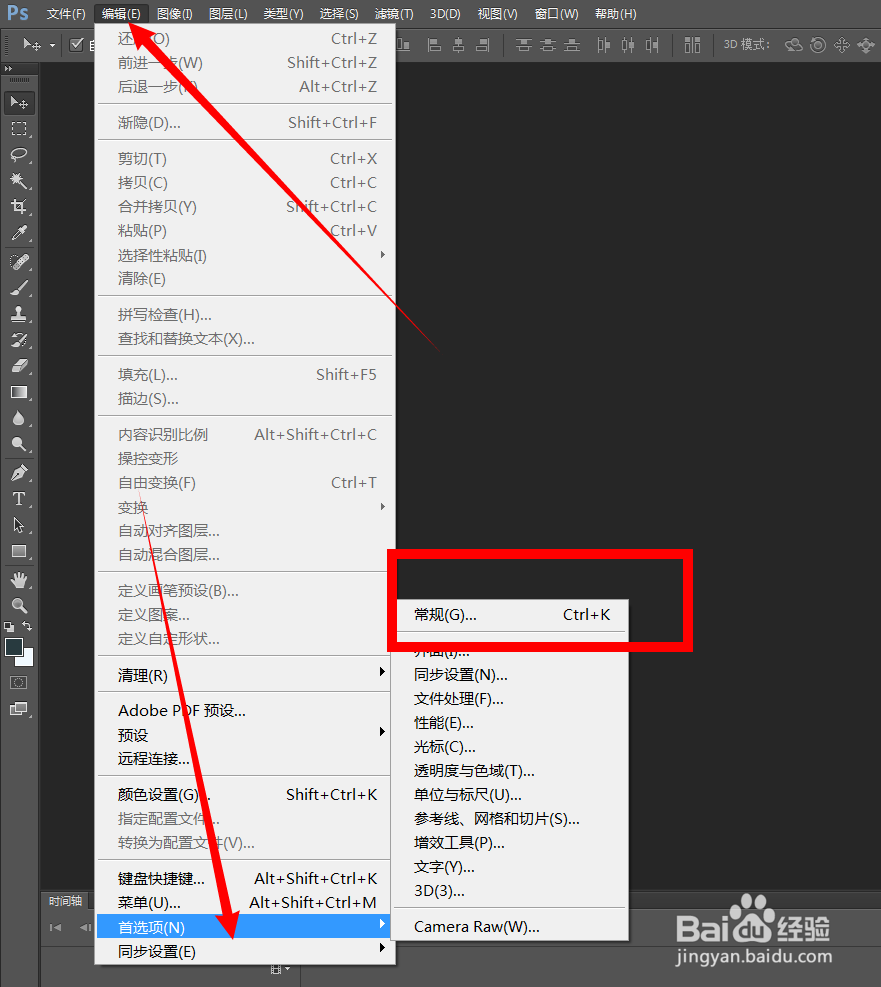Screen dimensions: 881x987
Task: Open the 窗口(W) menu
Action: (556, 14)
